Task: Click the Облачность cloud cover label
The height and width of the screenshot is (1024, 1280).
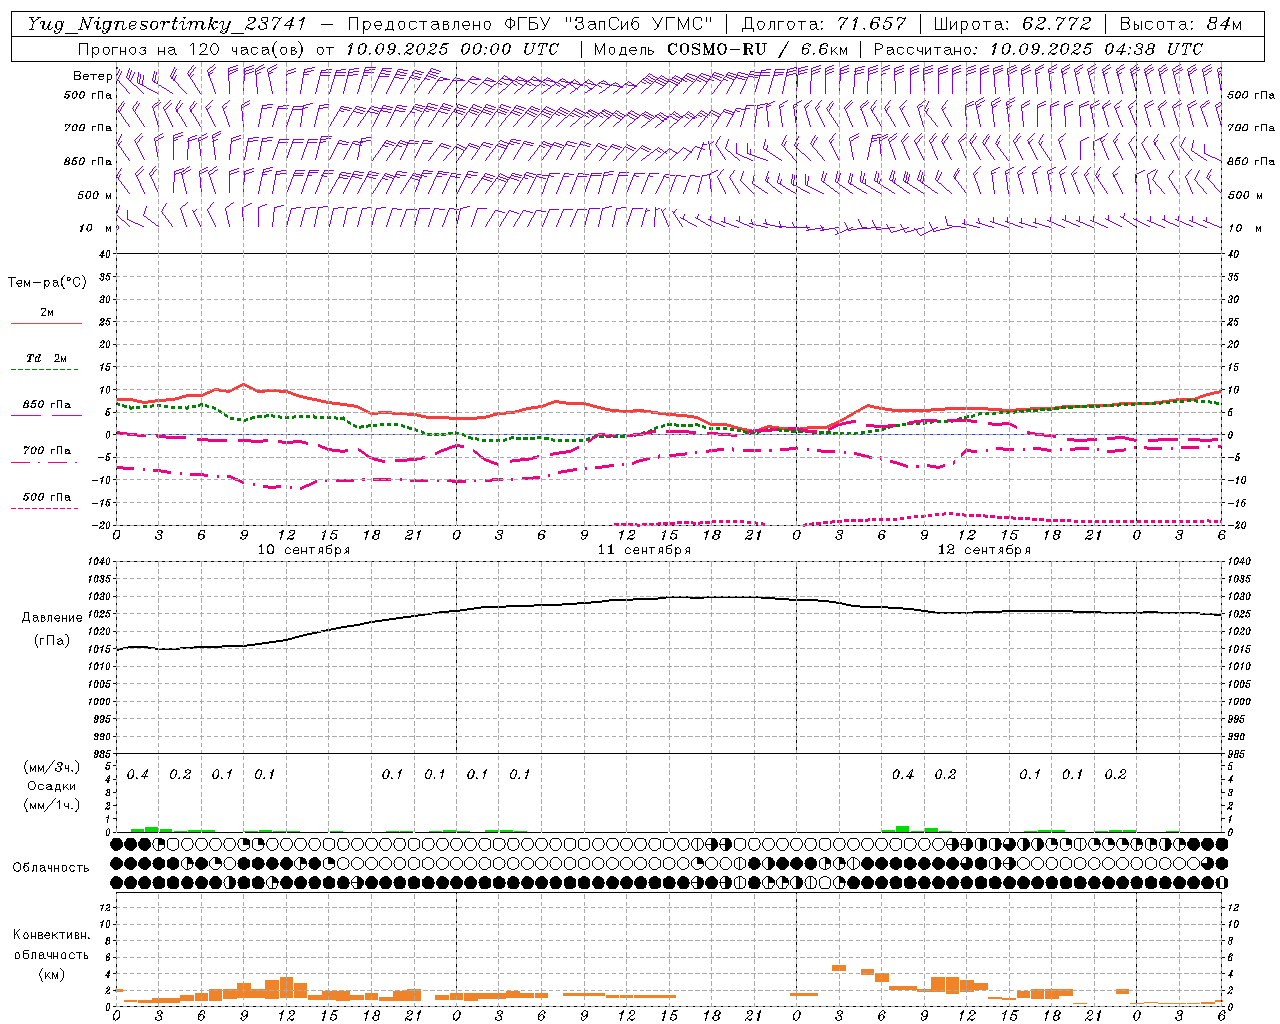Action: 51,868
